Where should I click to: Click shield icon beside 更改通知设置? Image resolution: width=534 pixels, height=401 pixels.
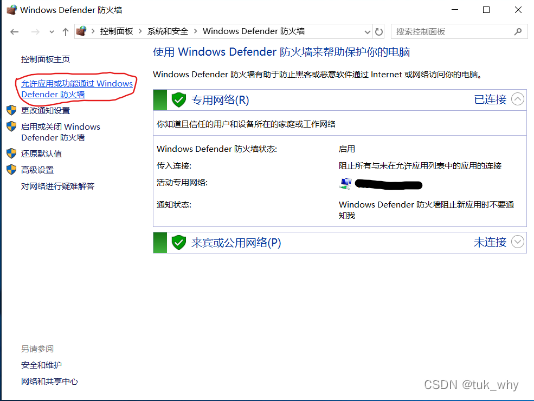tap(11, 110)
